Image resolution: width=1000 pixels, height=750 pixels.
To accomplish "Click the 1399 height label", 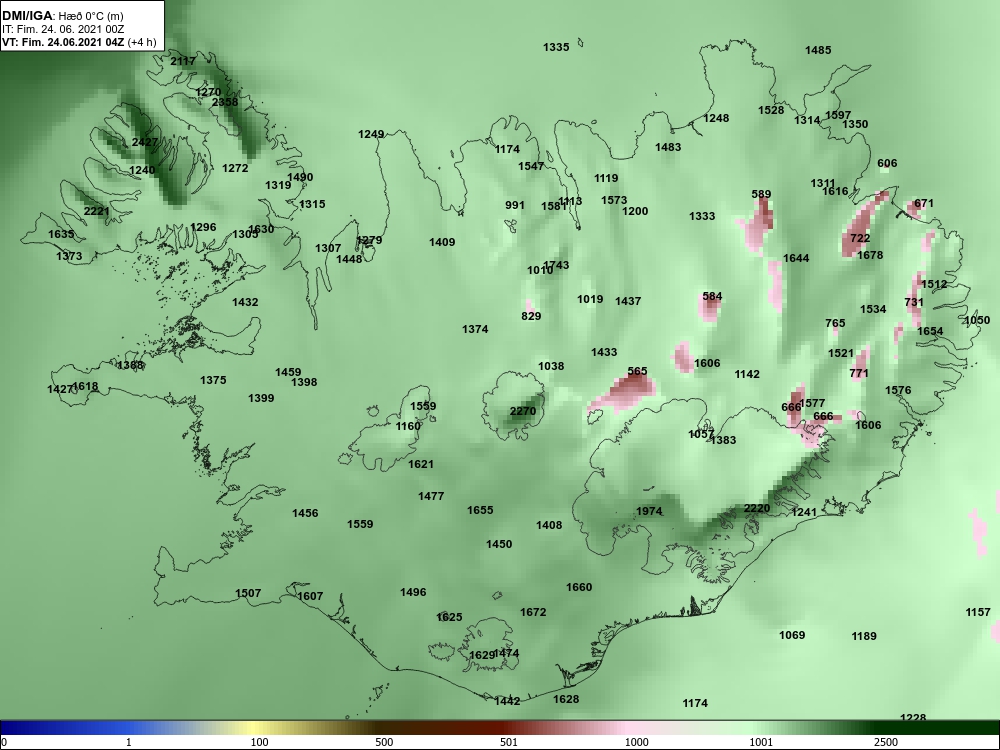I will click(261, 398).
